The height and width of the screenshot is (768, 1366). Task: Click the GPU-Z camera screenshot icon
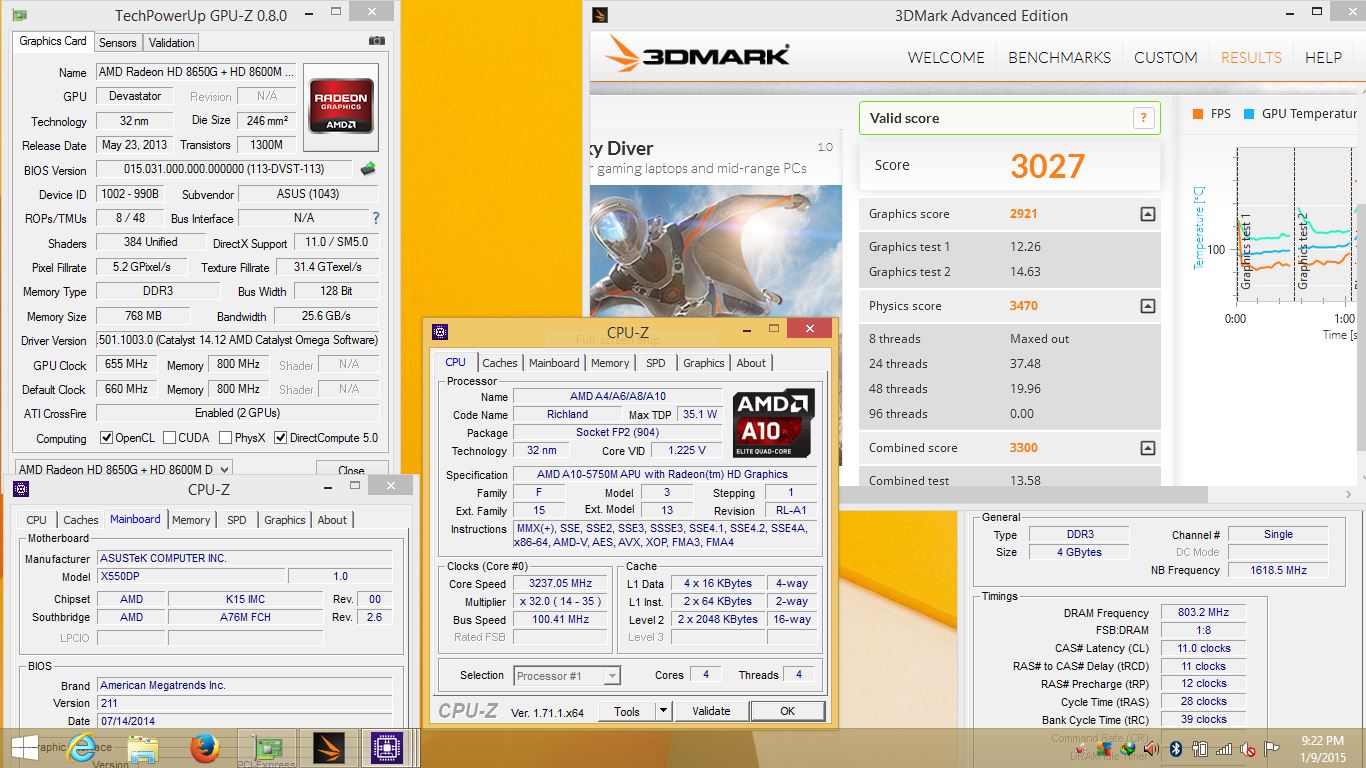point(377,41)
